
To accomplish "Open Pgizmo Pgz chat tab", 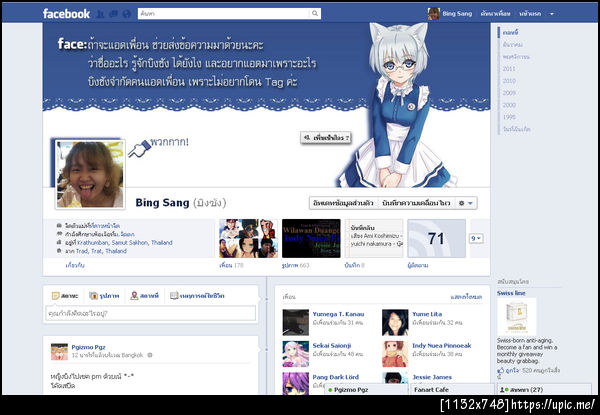I will click(366, 389).
